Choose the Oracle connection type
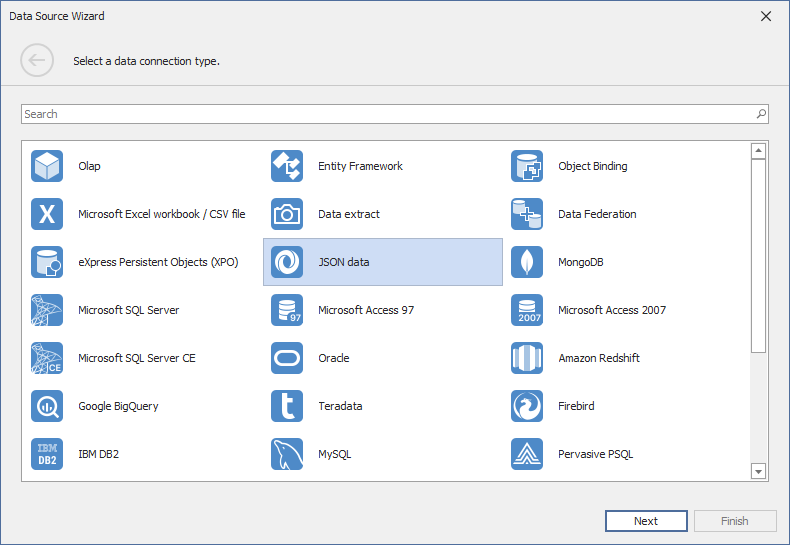The height and width of the screenshot is (545, 790). tap(333, 358)
